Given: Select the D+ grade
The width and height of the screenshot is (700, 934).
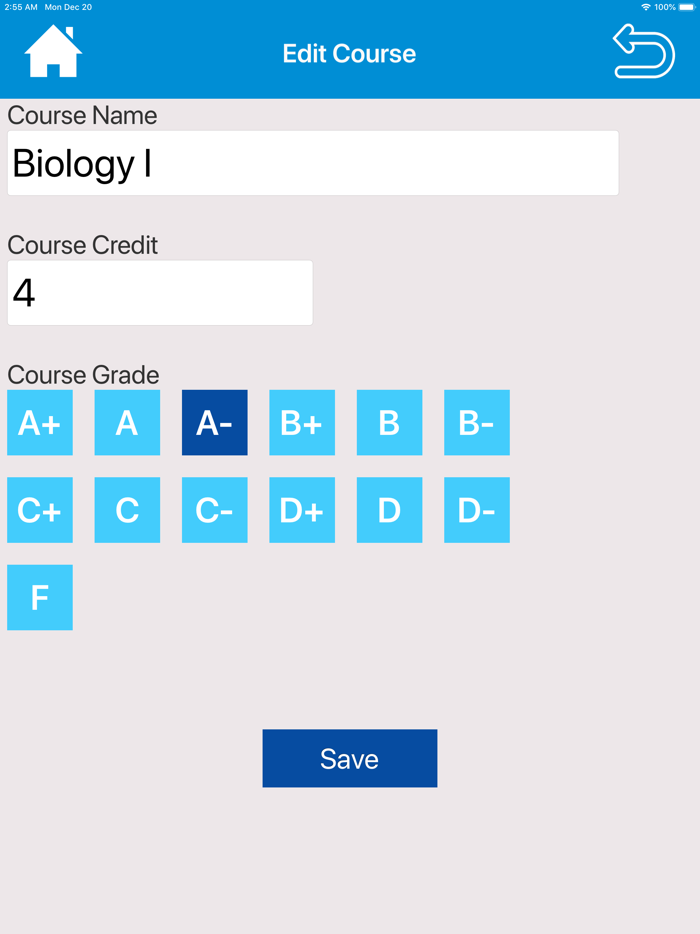Looking at the screenshot, I should pyautogui.click(x=302, y=510).
